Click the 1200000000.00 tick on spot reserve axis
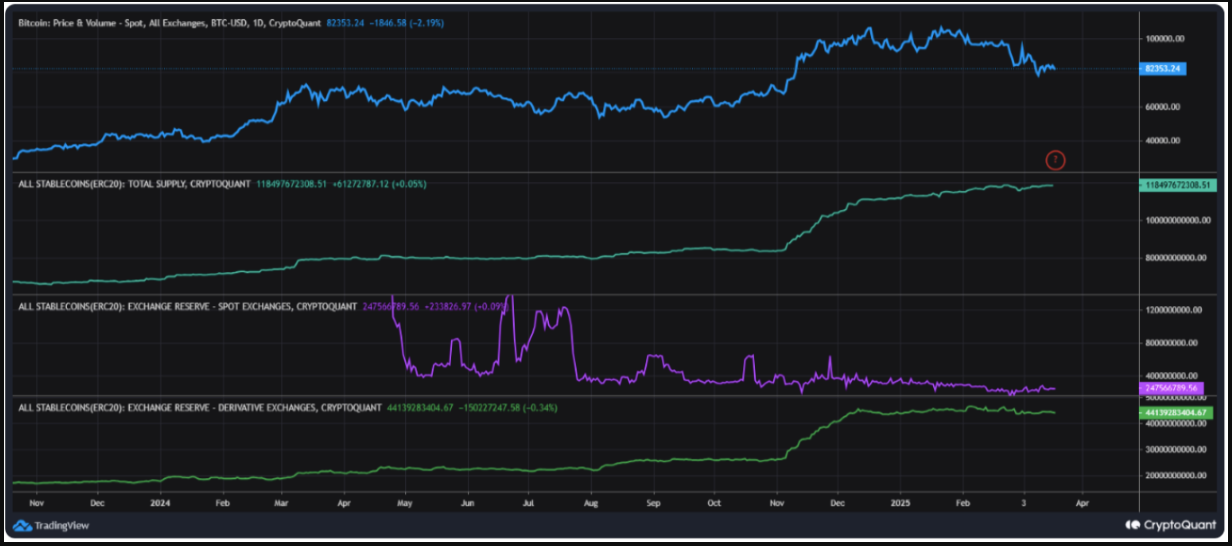This screenshot has height=546, width=1232. pos(1172,310)
